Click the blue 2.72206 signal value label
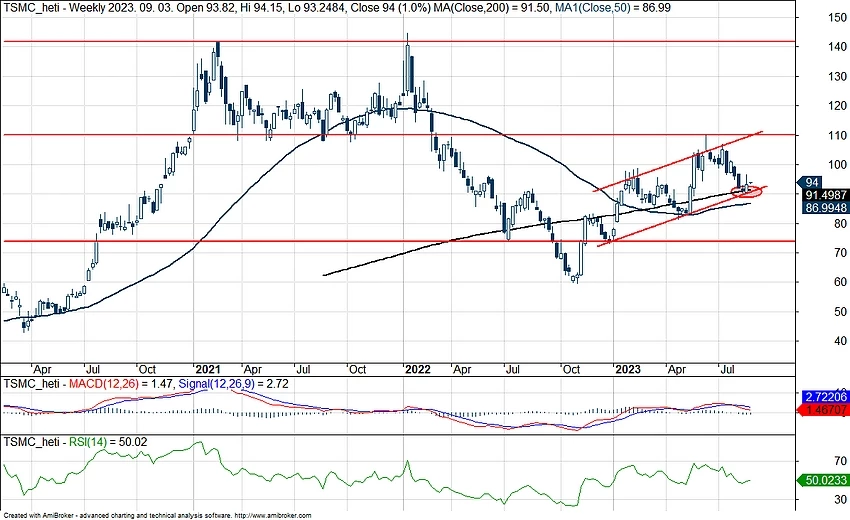 (x=825, y=397)
